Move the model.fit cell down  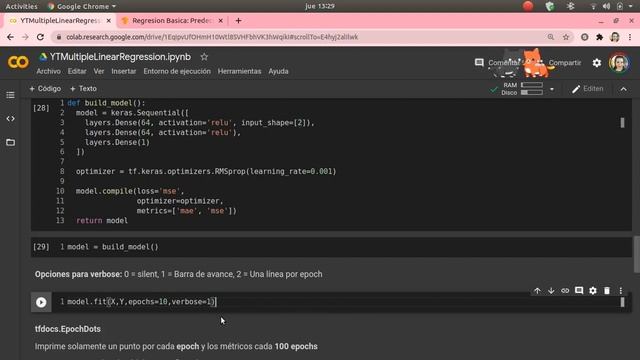tap(551, 291)
